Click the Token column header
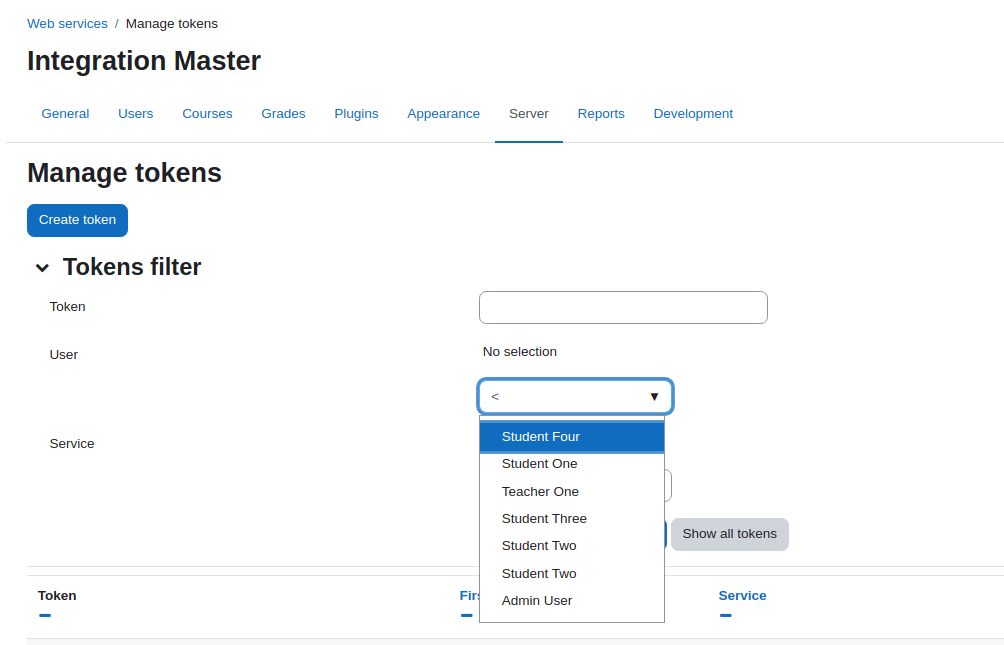Image resolution: width=1004 pixels, height=645 pixels. point(57,596)
